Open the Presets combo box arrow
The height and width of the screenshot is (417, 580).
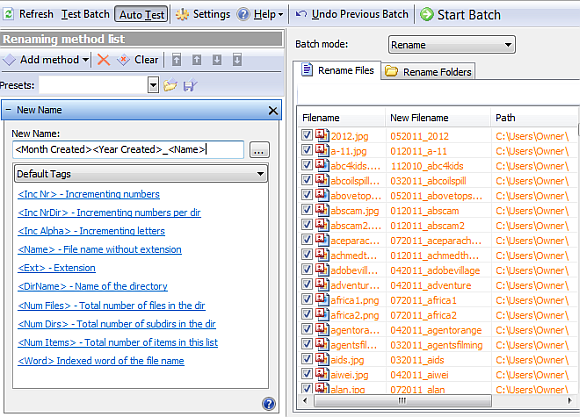153,85
